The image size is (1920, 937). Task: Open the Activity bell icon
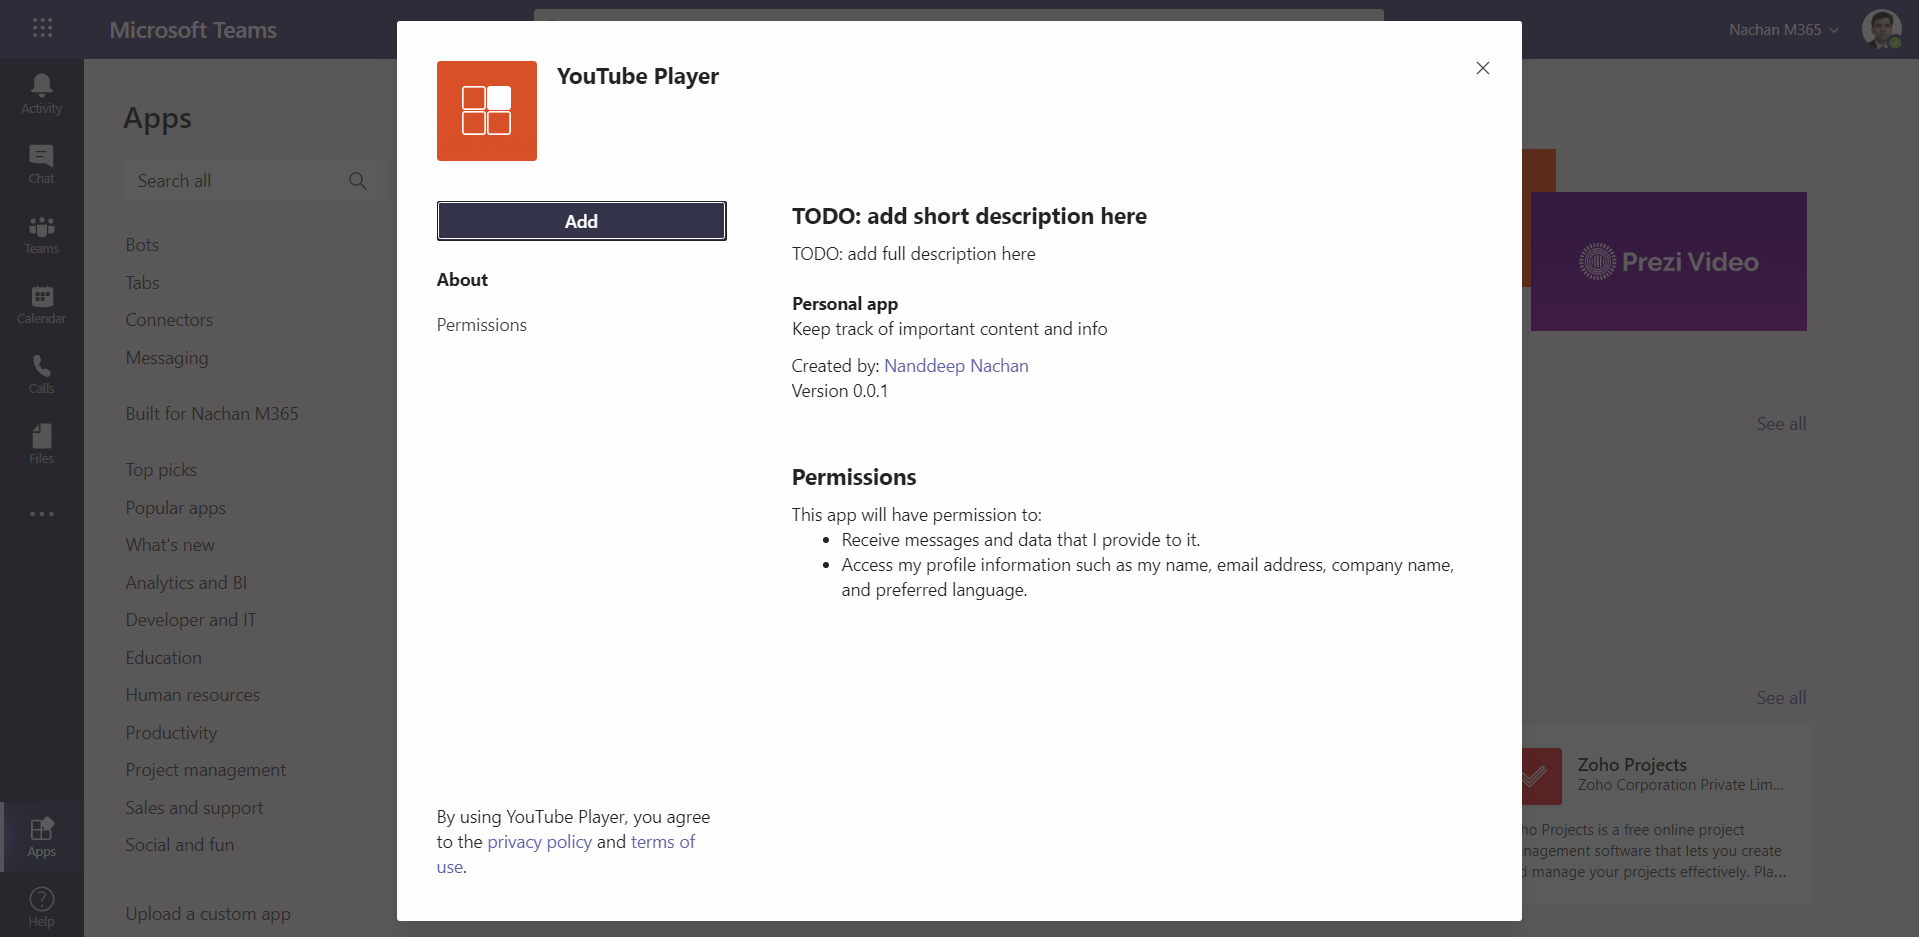[41, 94]
